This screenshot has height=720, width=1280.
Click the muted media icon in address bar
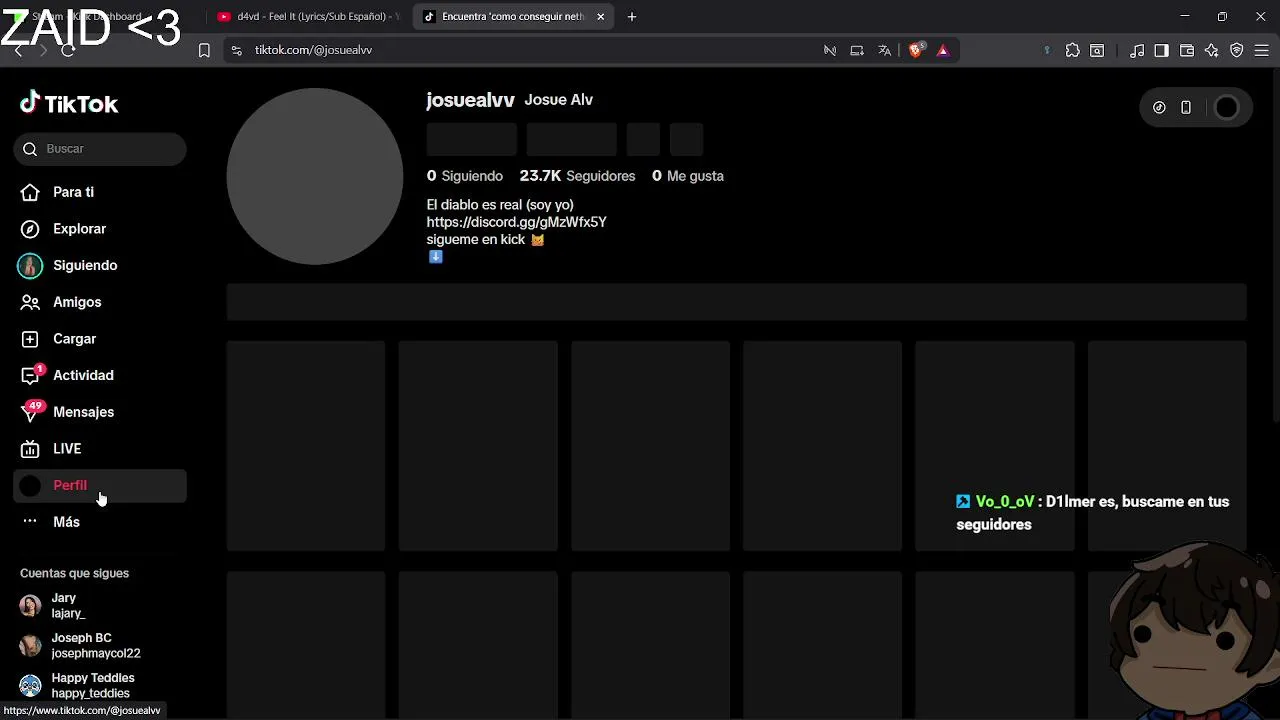[830, 50]
